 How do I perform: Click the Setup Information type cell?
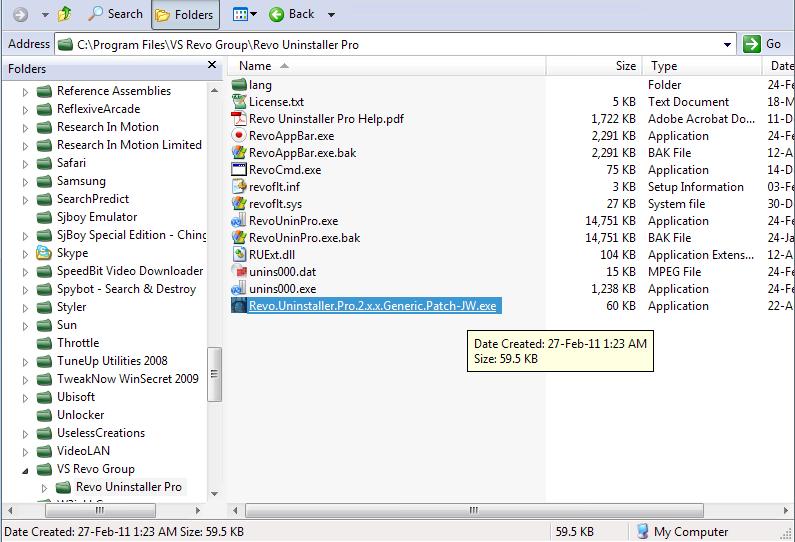[x=696, y=187]
